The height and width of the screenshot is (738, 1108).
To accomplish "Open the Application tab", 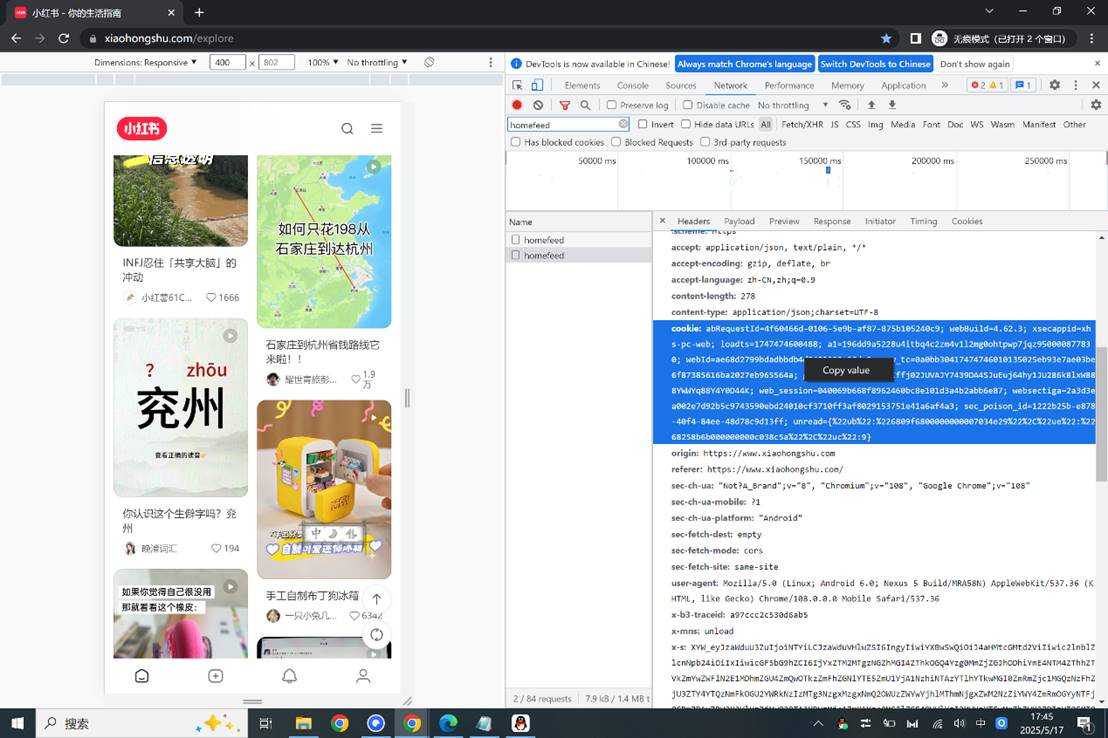I will 903,85.
